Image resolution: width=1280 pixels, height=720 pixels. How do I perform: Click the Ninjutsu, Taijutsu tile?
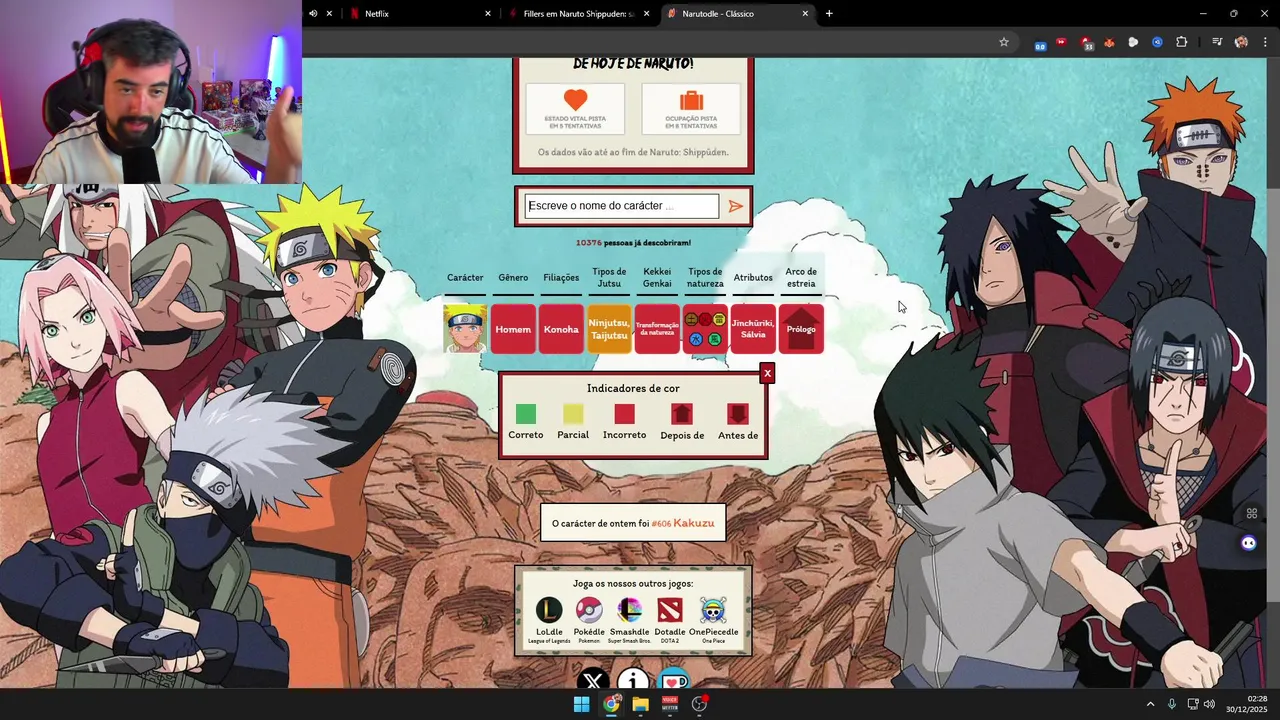609,329
